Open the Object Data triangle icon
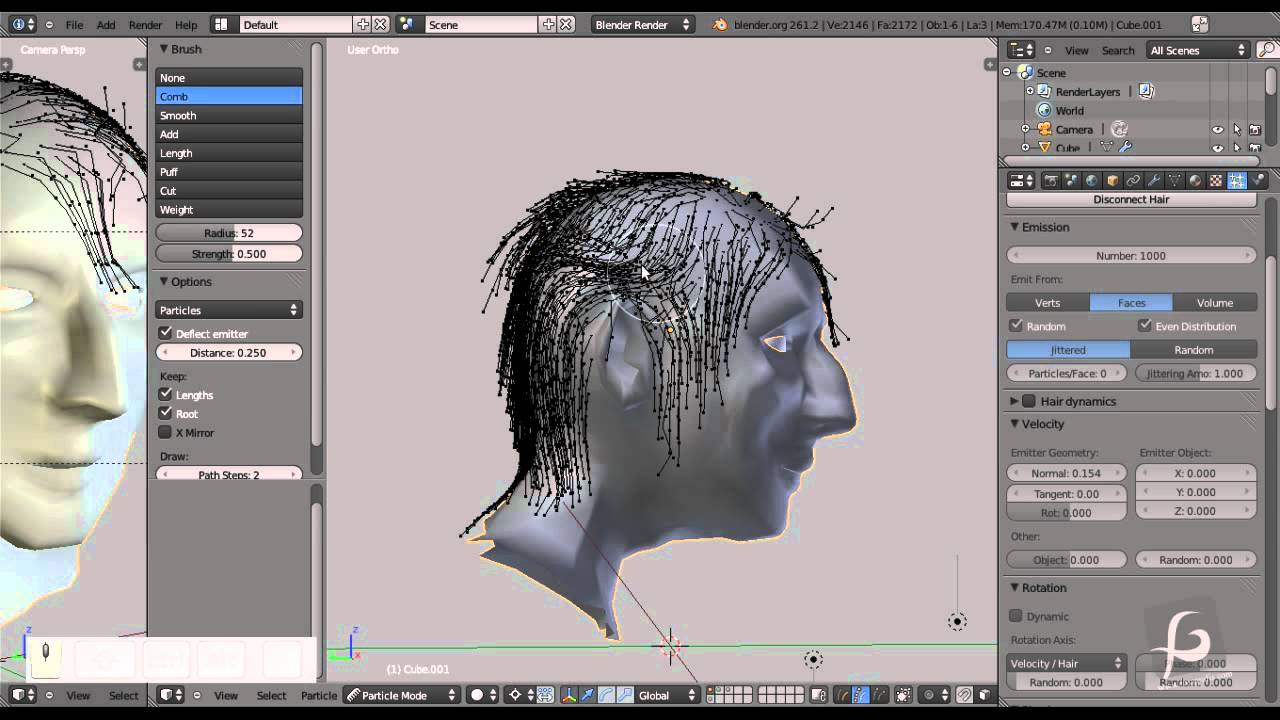 coord(1175,180)
